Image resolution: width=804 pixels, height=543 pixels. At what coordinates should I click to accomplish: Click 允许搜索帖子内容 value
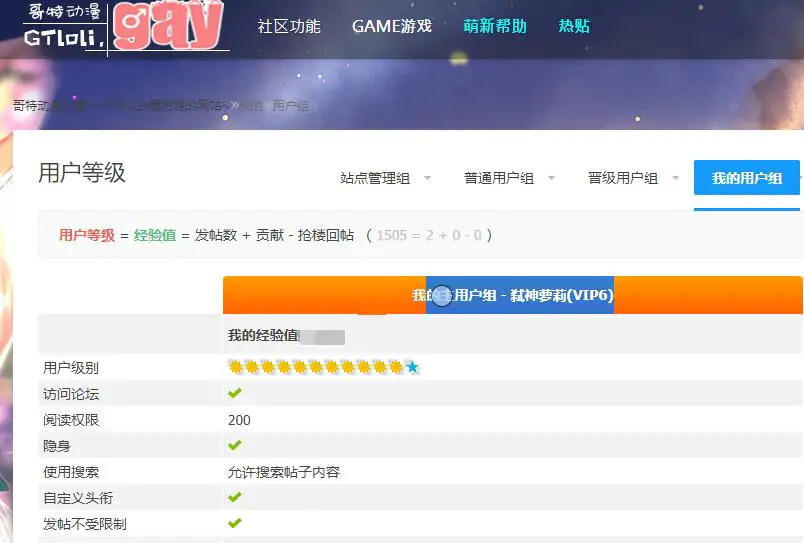(284, 472)
